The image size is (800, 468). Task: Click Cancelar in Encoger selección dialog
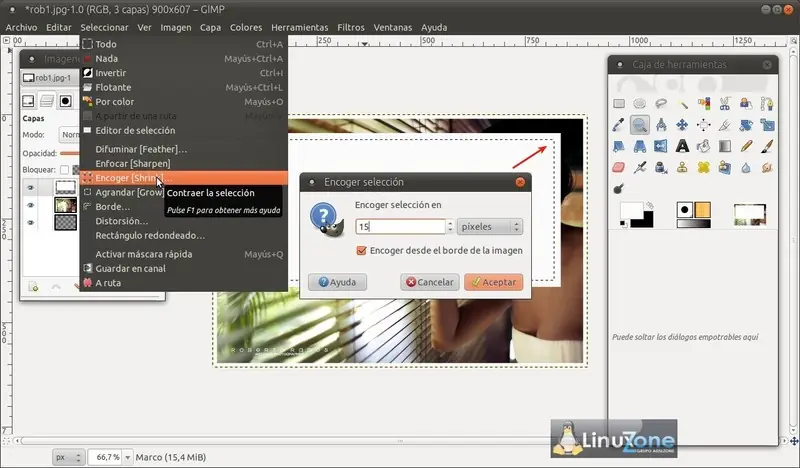pyautogui.click(x=430, y=282)
